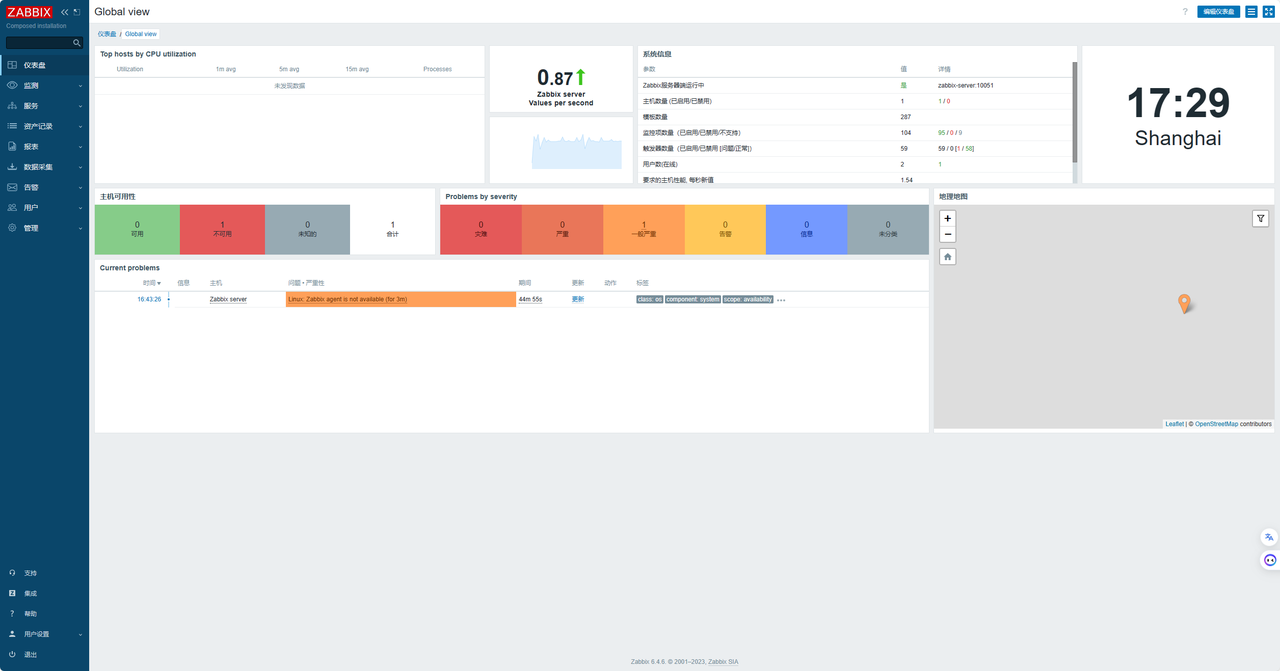The width and height of the screenshot is (1280, 671).
Task: Sort problems by 时间 column header
Action: click(x=151, y=283)
